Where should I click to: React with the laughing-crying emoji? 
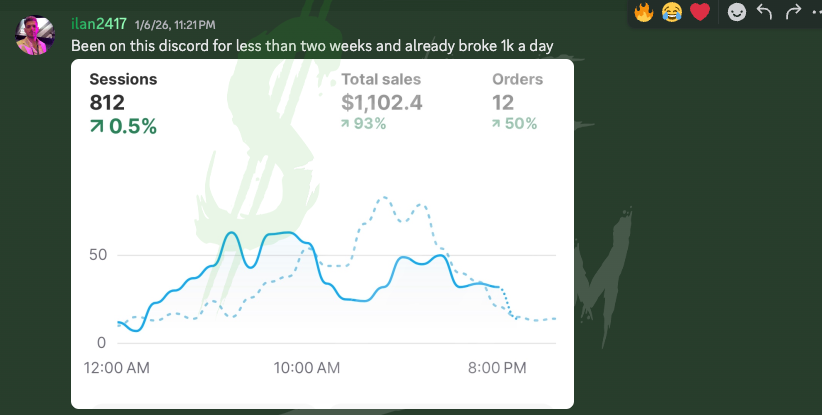point(671,13)
